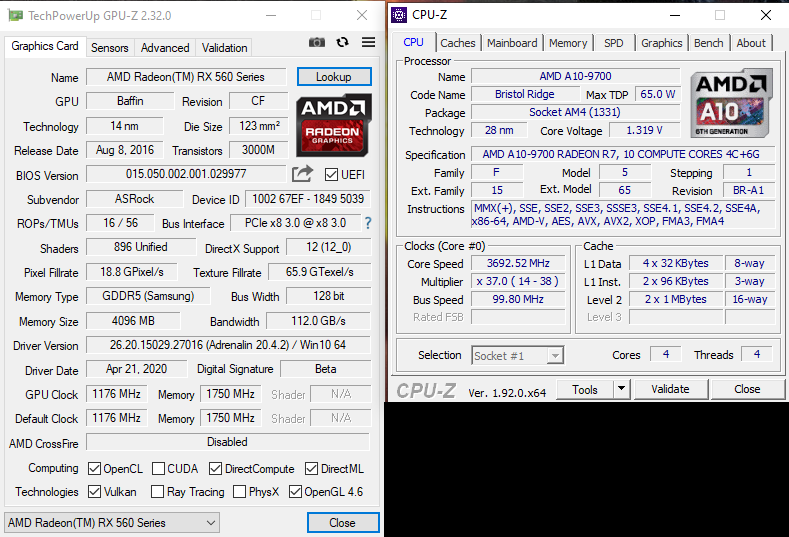Screen dimensions: 789x537
Task: Click the Lookup button
Action: (x=334, y=76)
